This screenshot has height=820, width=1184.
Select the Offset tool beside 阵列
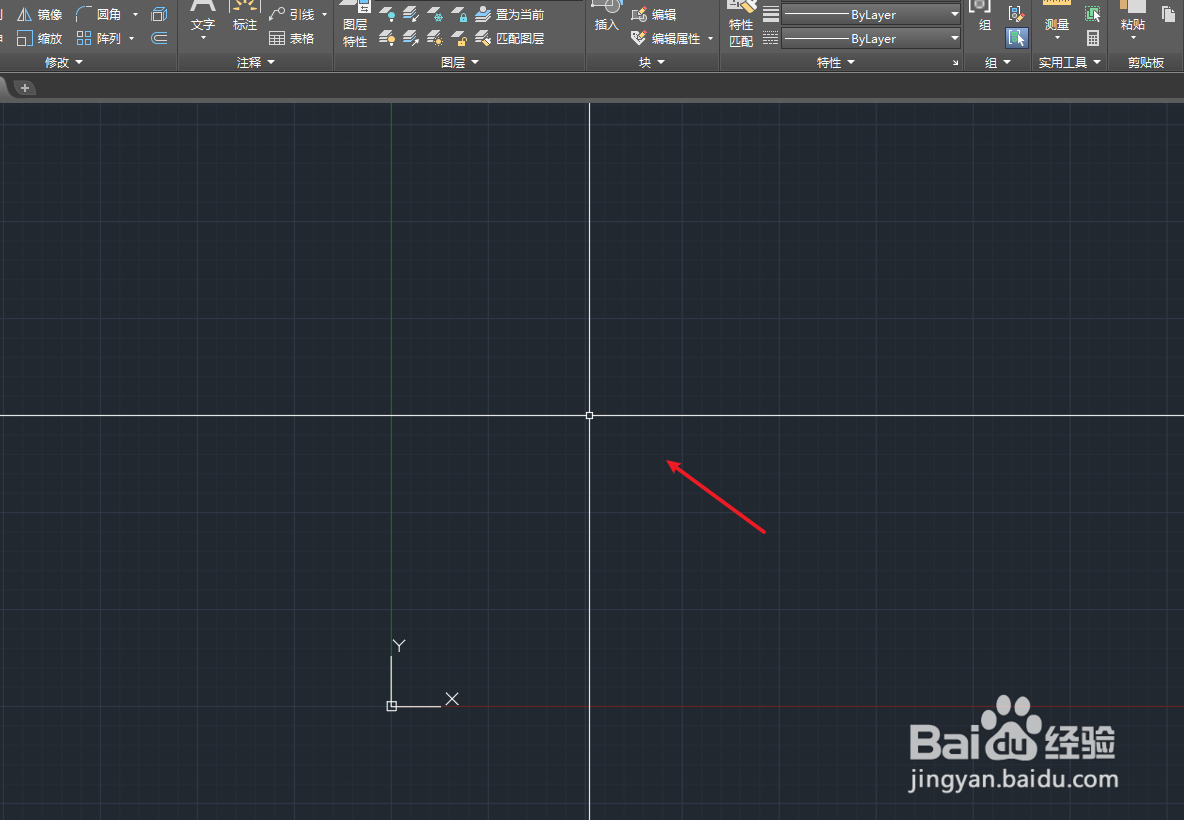point(159,39)
